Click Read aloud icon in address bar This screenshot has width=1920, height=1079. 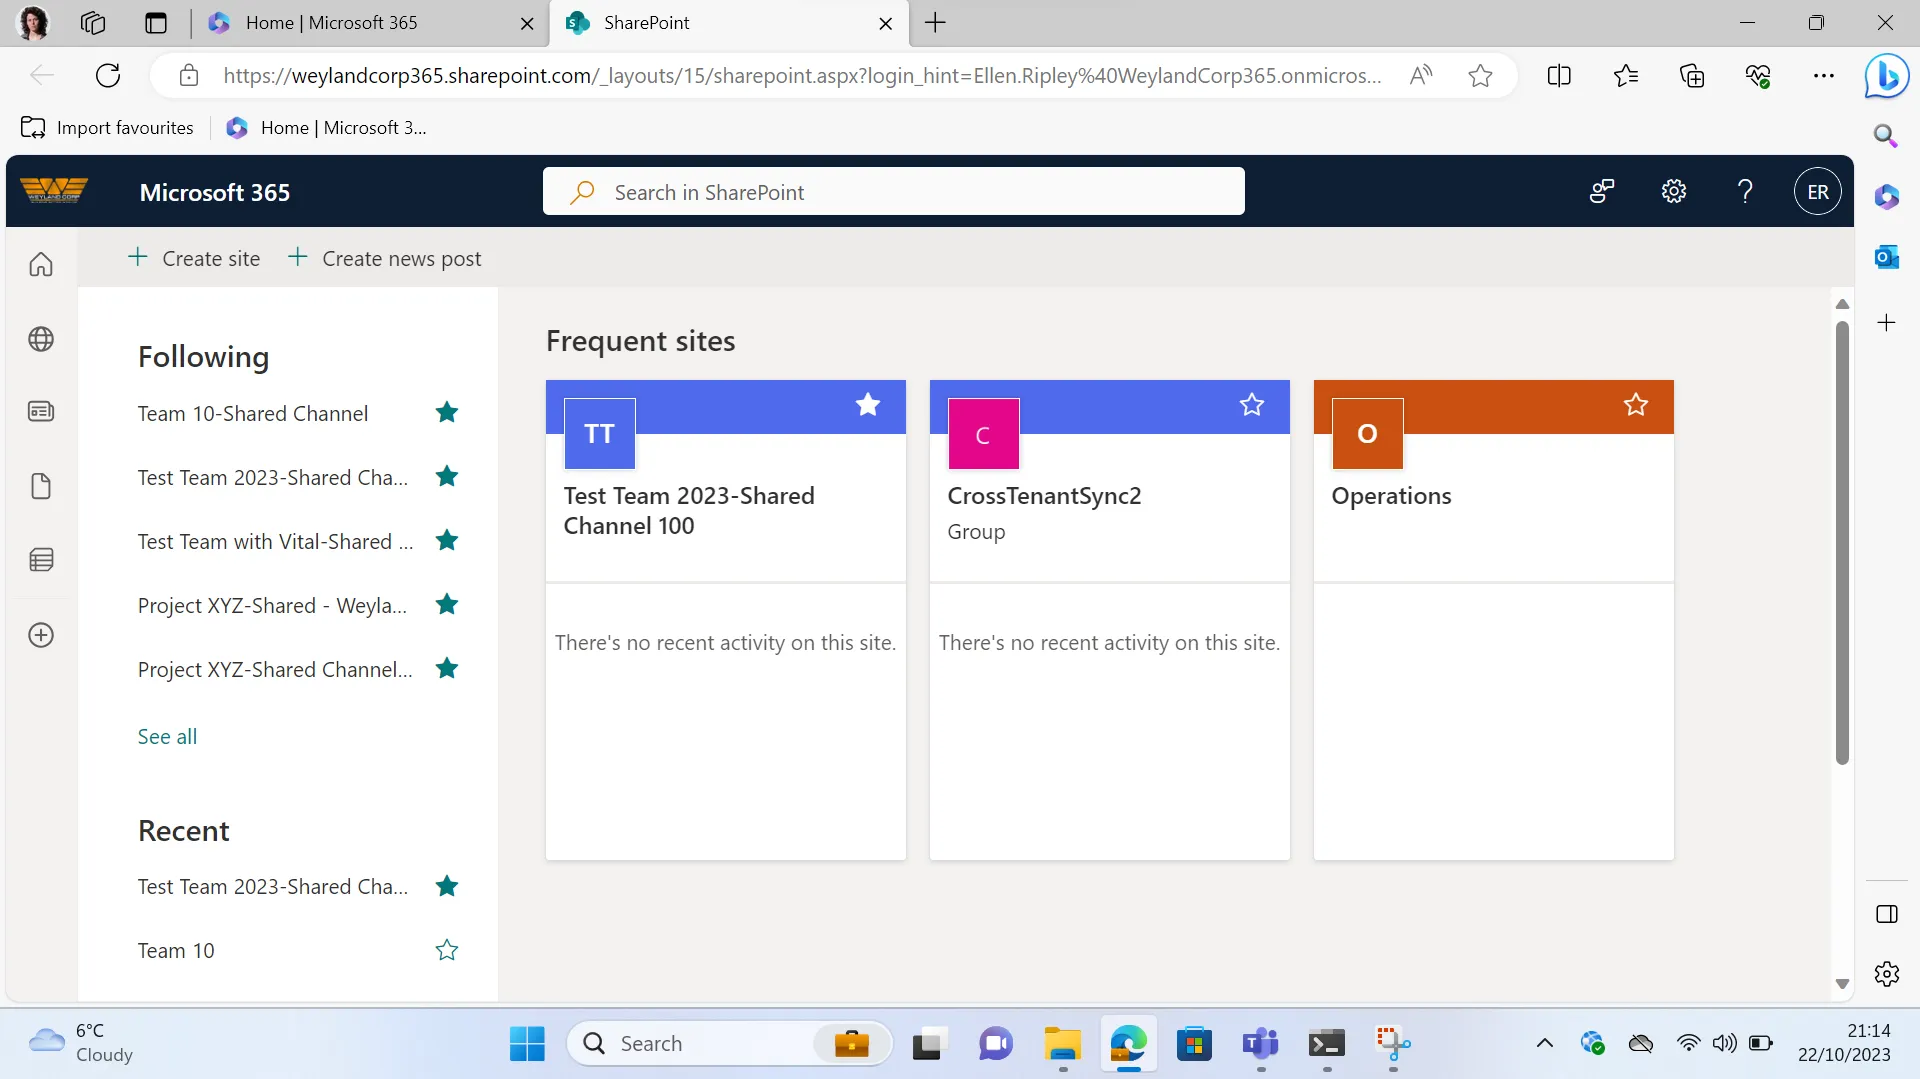(1421, 75)
